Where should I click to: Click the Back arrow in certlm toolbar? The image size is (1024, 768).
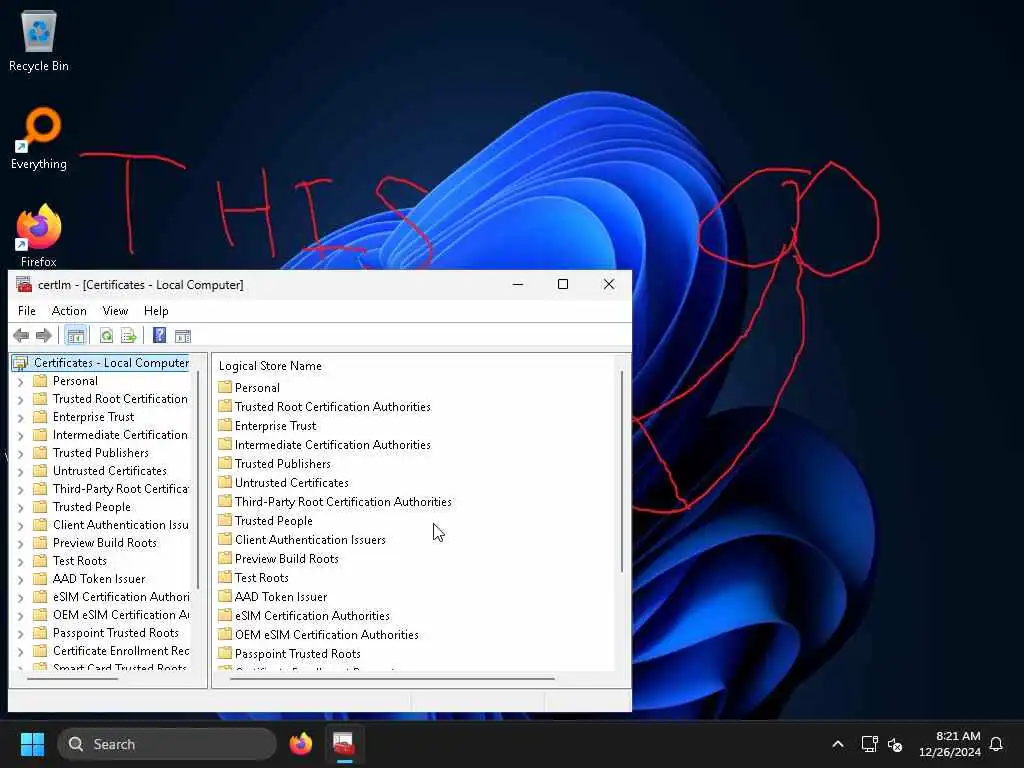pyautogui.click(x=21, y=336)
